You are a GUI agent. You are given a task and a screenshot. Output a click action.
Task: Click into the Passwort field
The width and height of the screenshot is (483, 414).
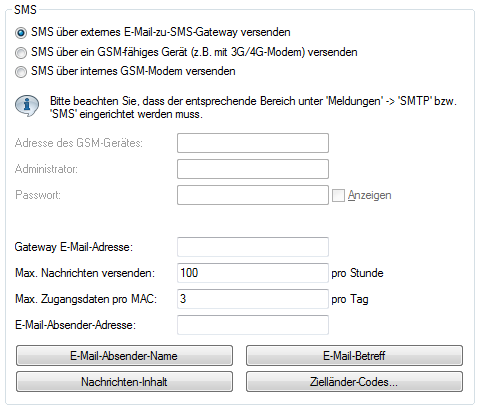[x=253, y=195]
